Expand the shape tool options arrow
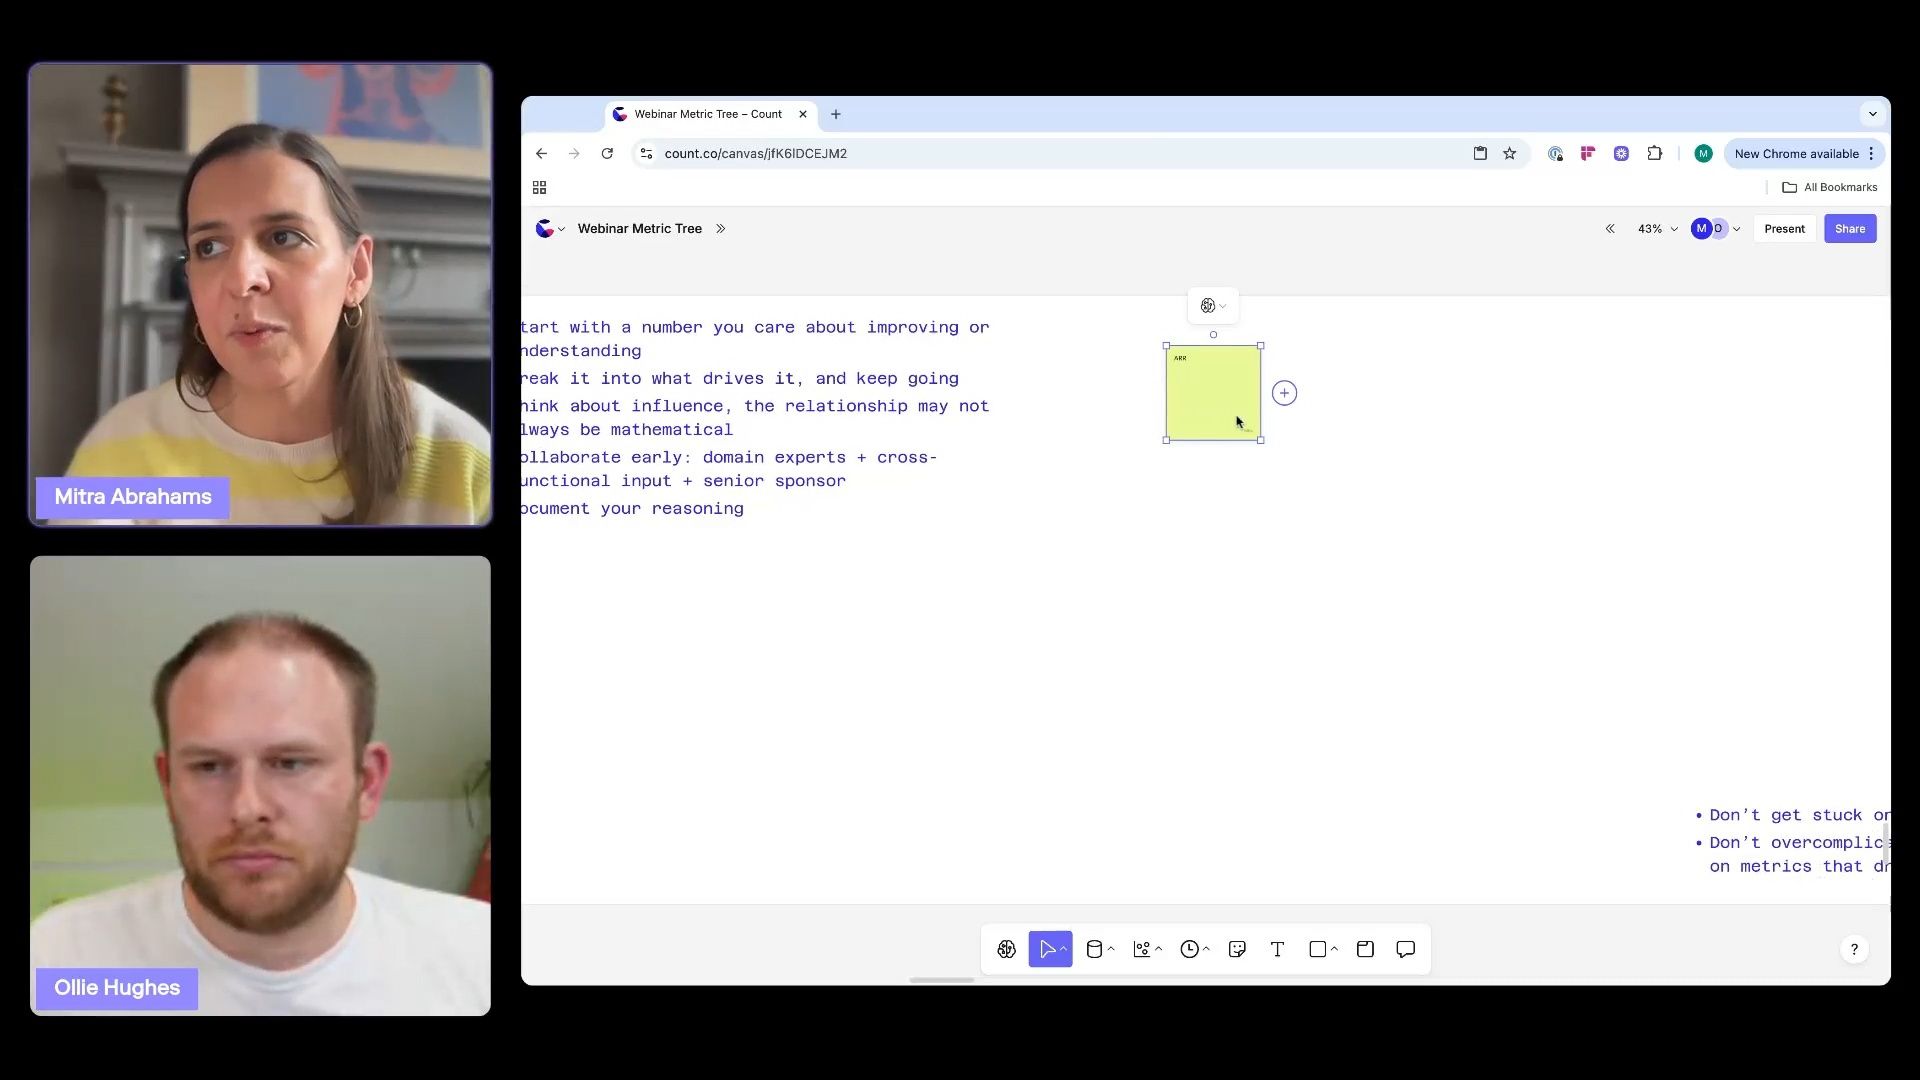The width and height of the screenshot is (1920, 1080). pos(1335,950)
